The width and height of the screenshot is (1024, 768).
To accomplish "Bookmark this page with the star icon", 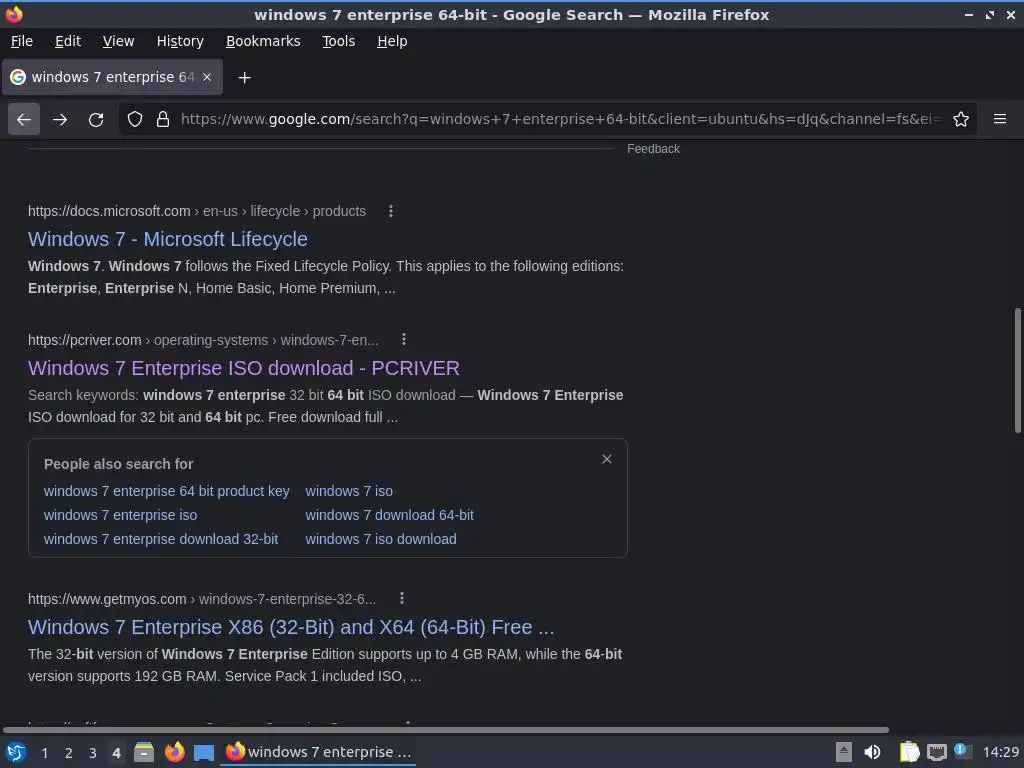I will 961,120.
